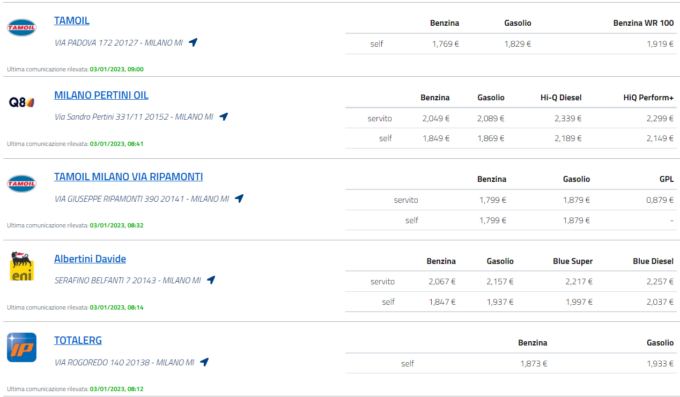The width and height of the screenshot is (680, 397).
Task: Open the Albertini Davide station link
Action: 90,259
